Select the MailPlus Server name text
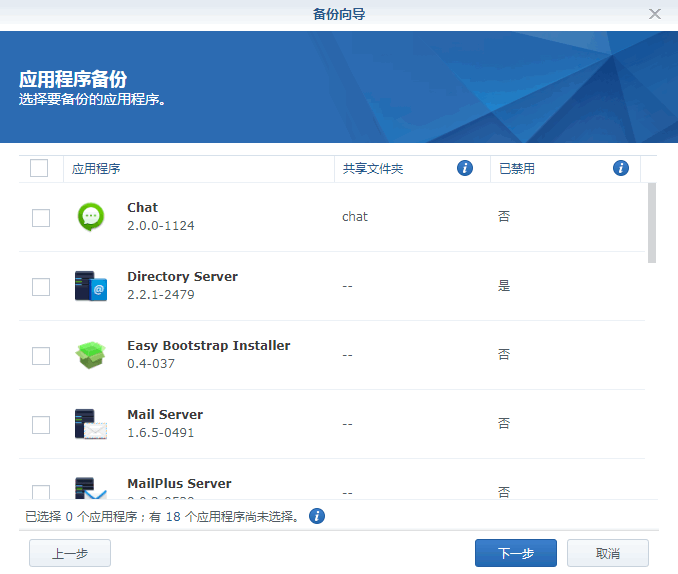Screen dimensions: 678x574 pos(179,483)
